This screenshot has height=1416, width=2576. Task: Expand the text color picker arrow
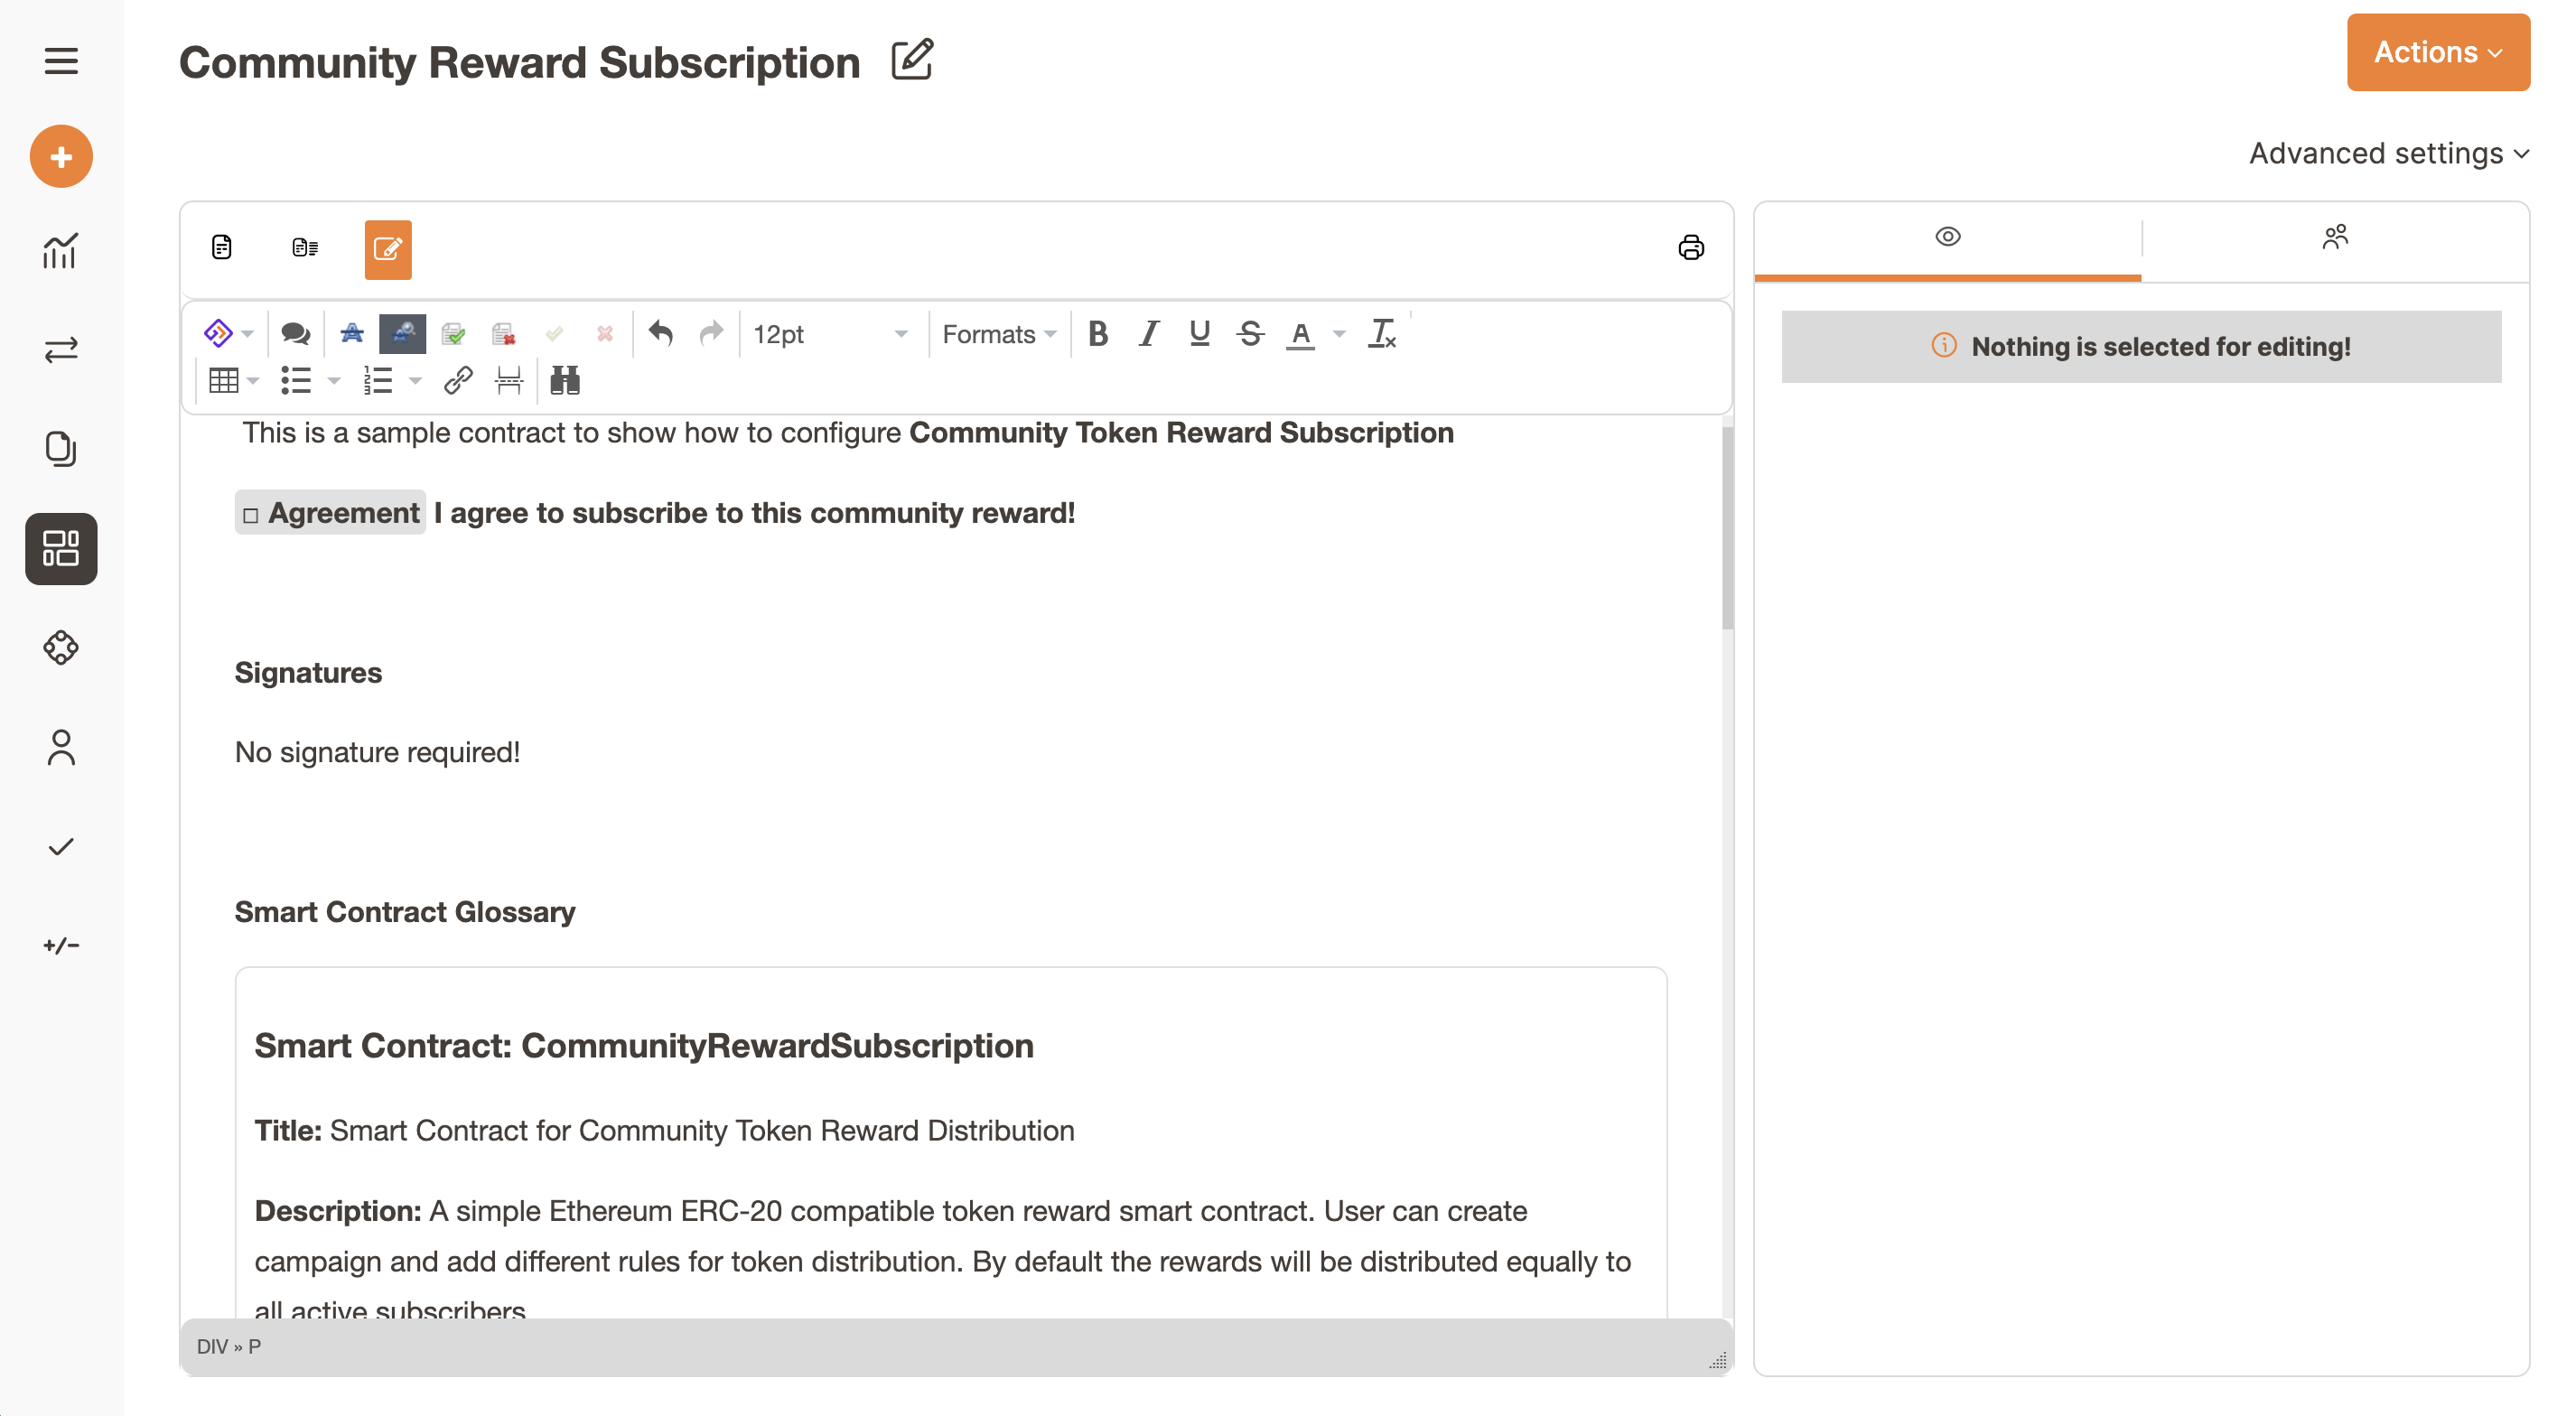[x=1339, y=334]
